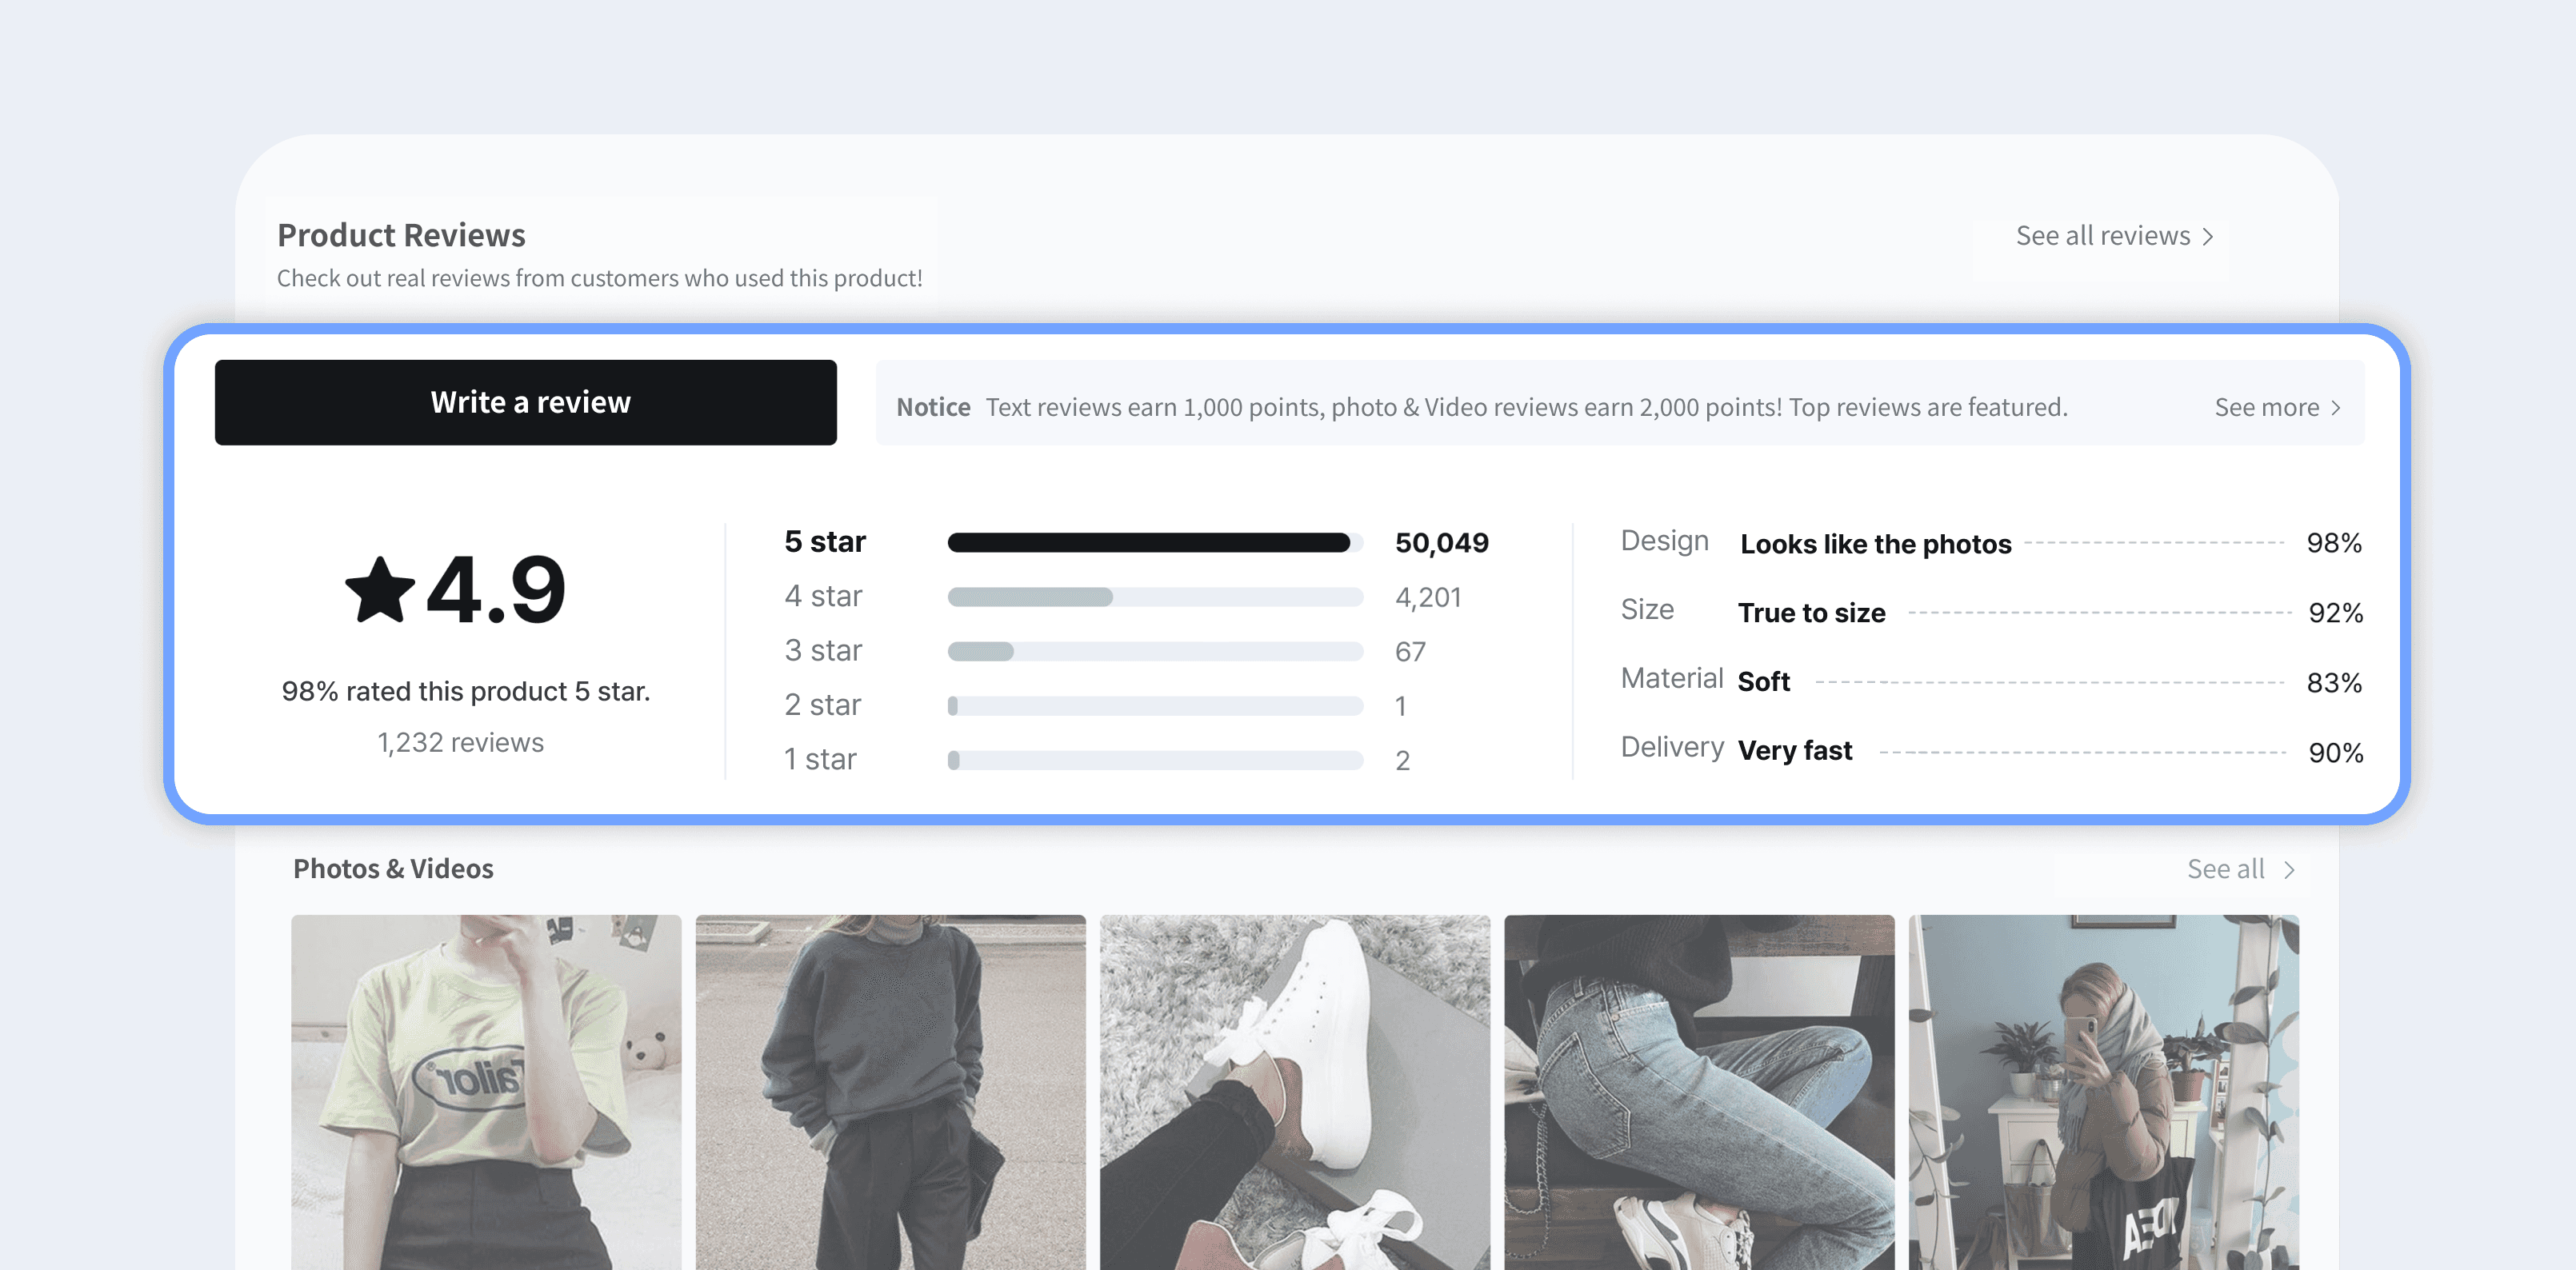The image size is (2576, 1270).
Task: Click the 90% Delivery percentage
Action: coord(2335,753)
